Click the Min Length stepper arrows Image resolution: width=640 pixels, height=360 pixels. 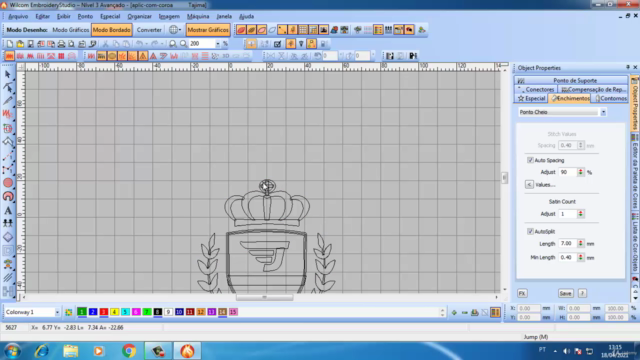580,258
